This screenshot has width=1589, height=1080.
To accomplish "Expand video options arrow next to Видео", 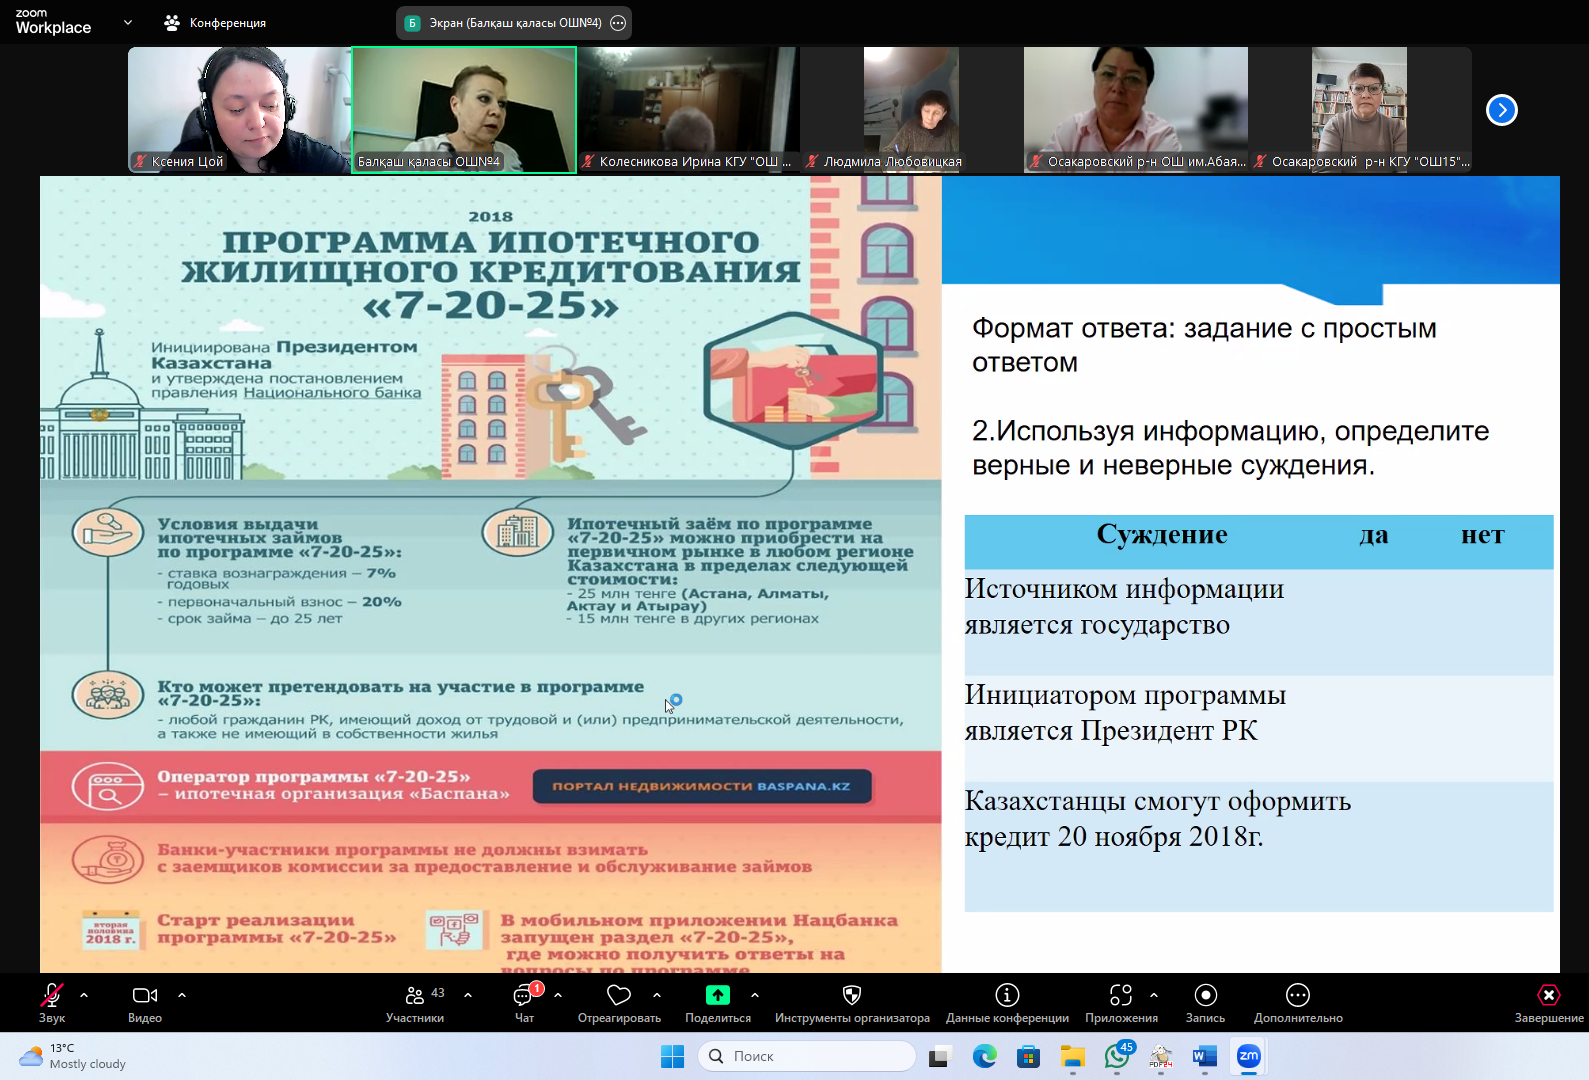I will pyautogui.click(x=182, y=995).
